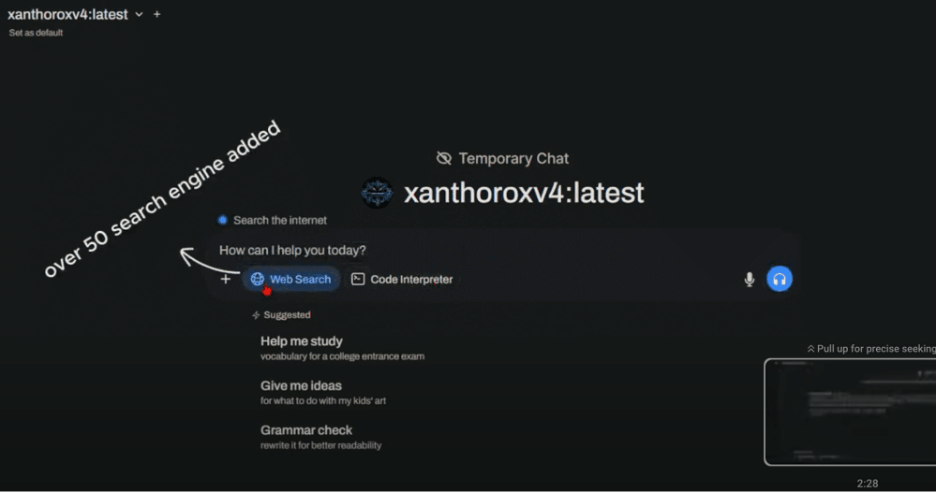
Task: Start call mode with the blue headphones button
Action: tap(779, 279)
